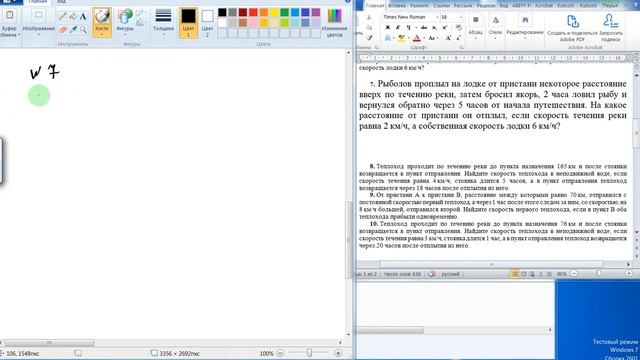Open Paint's View (Вид) tab
The height and width of the screenshot is (360, 640).
click(62, 2)
